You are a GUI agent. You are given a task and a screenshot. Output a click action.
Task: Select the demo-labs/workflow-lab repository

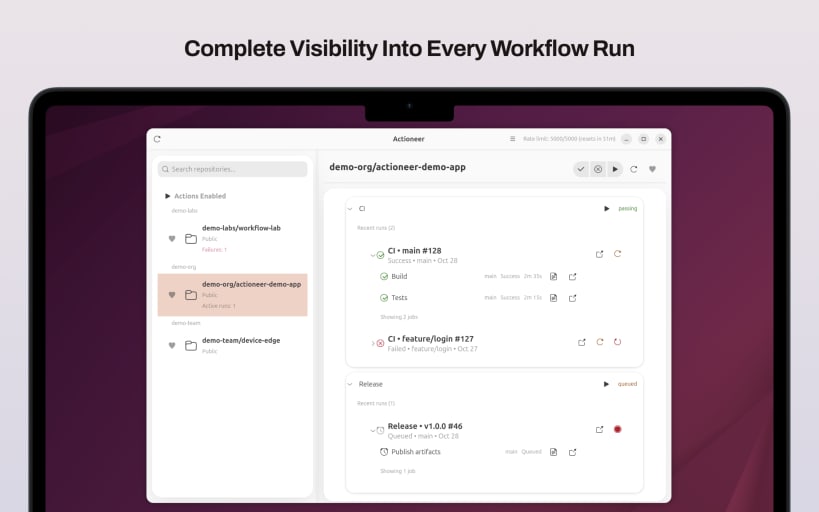tap(232, 239)
